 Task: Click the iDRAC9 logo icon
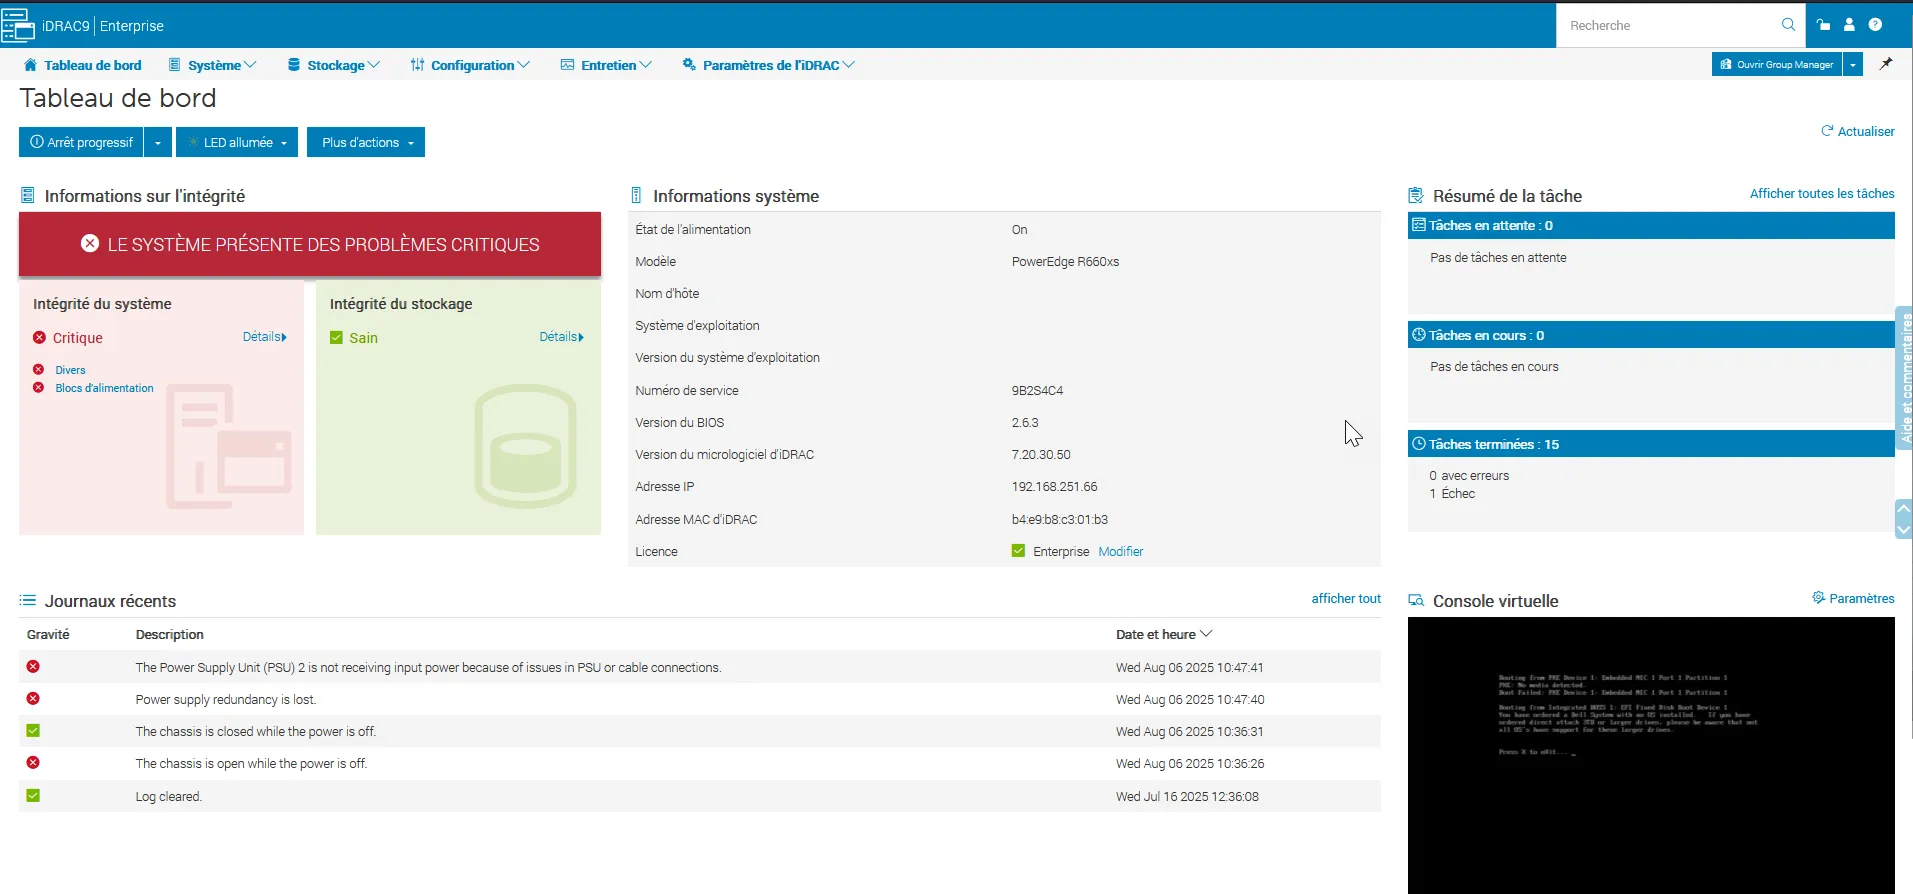click(x=18, y=26)
